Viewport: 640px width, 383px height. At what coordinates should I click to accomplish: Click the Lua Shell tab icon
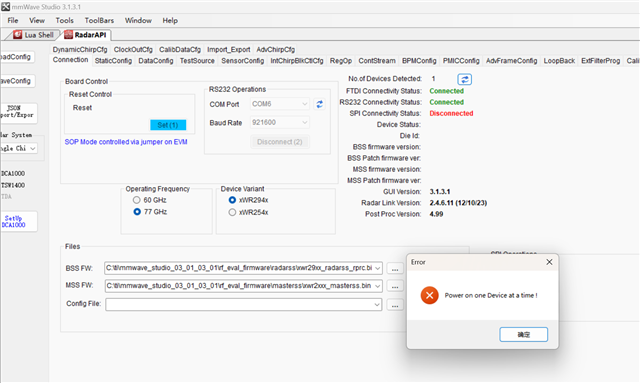[x=18, y=35]
